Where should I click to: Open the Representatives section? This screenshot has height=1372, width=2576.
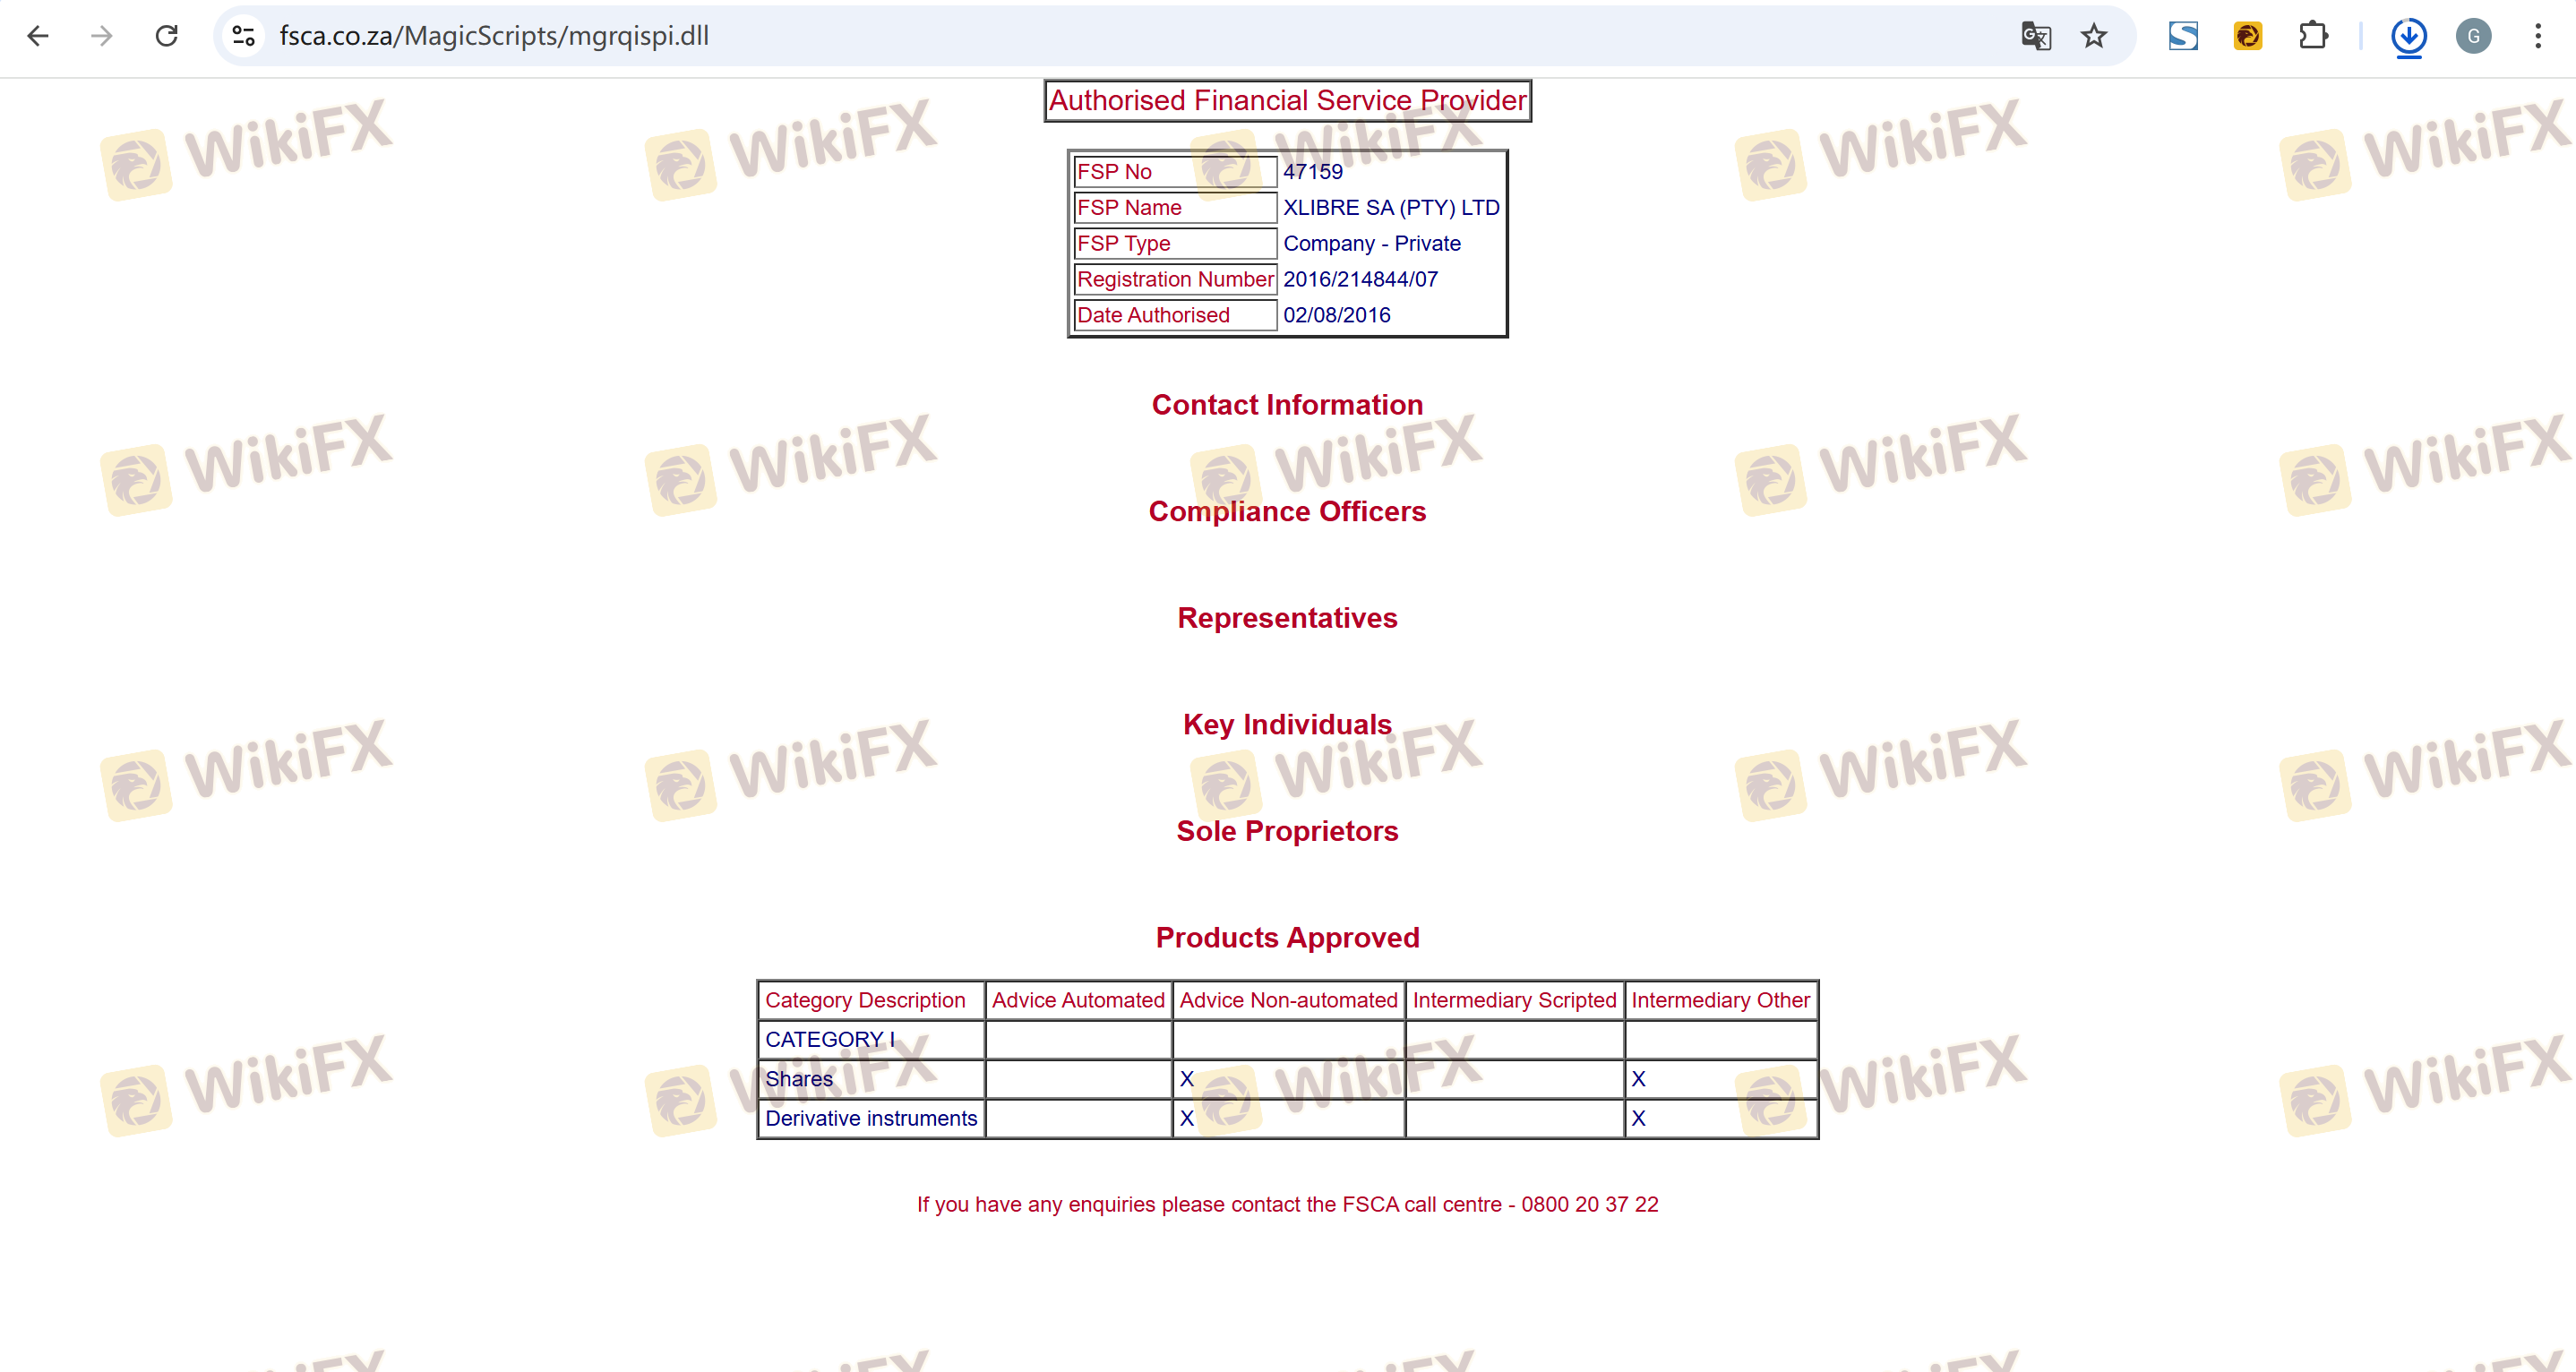(1287, 618)
